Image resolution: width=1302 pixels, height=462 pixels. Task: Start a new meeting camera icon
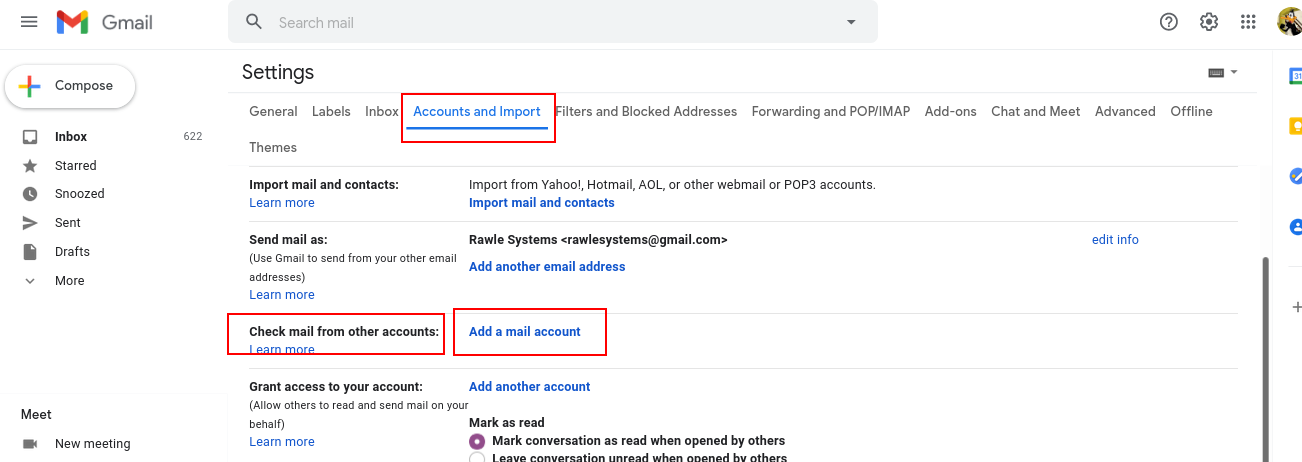30,443
